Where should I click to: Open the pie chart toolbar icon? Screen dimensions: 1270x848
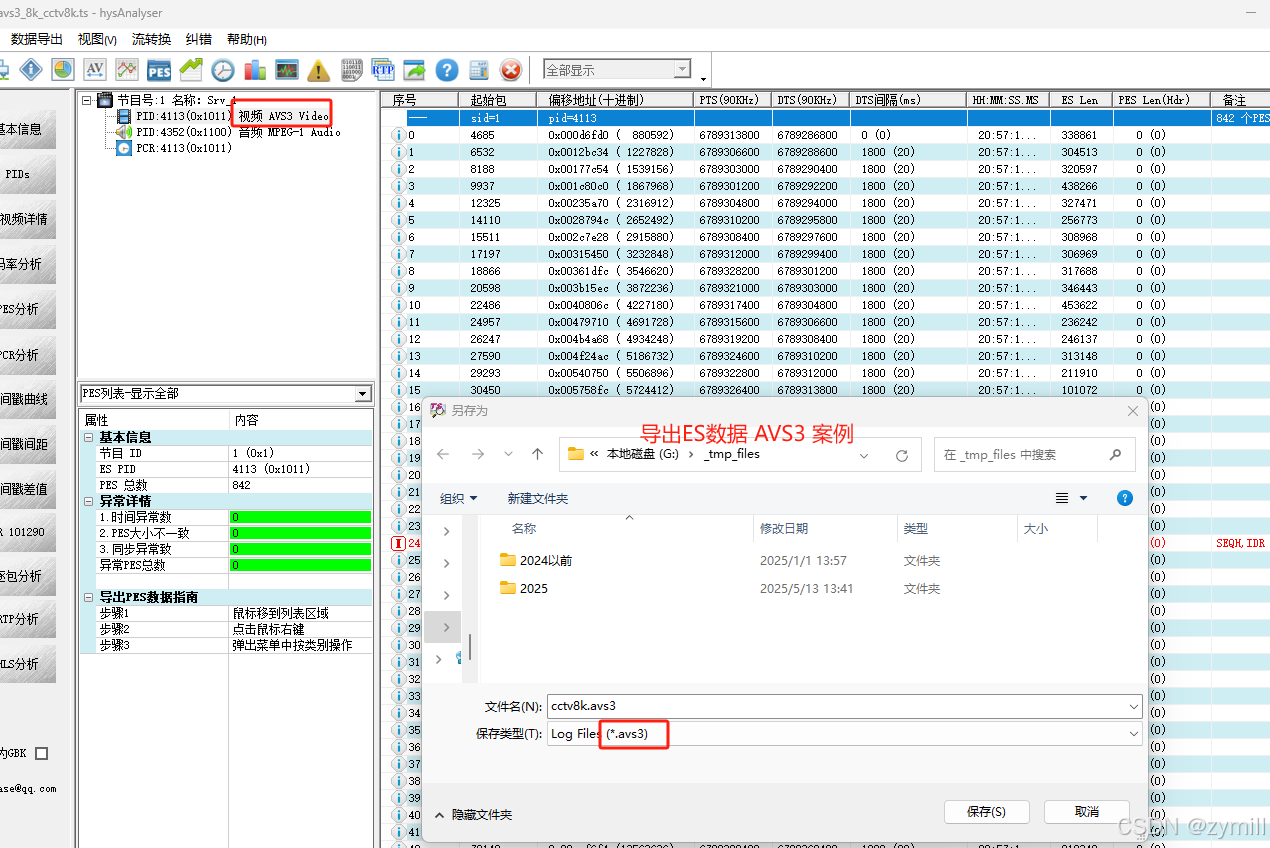[63, 70]
